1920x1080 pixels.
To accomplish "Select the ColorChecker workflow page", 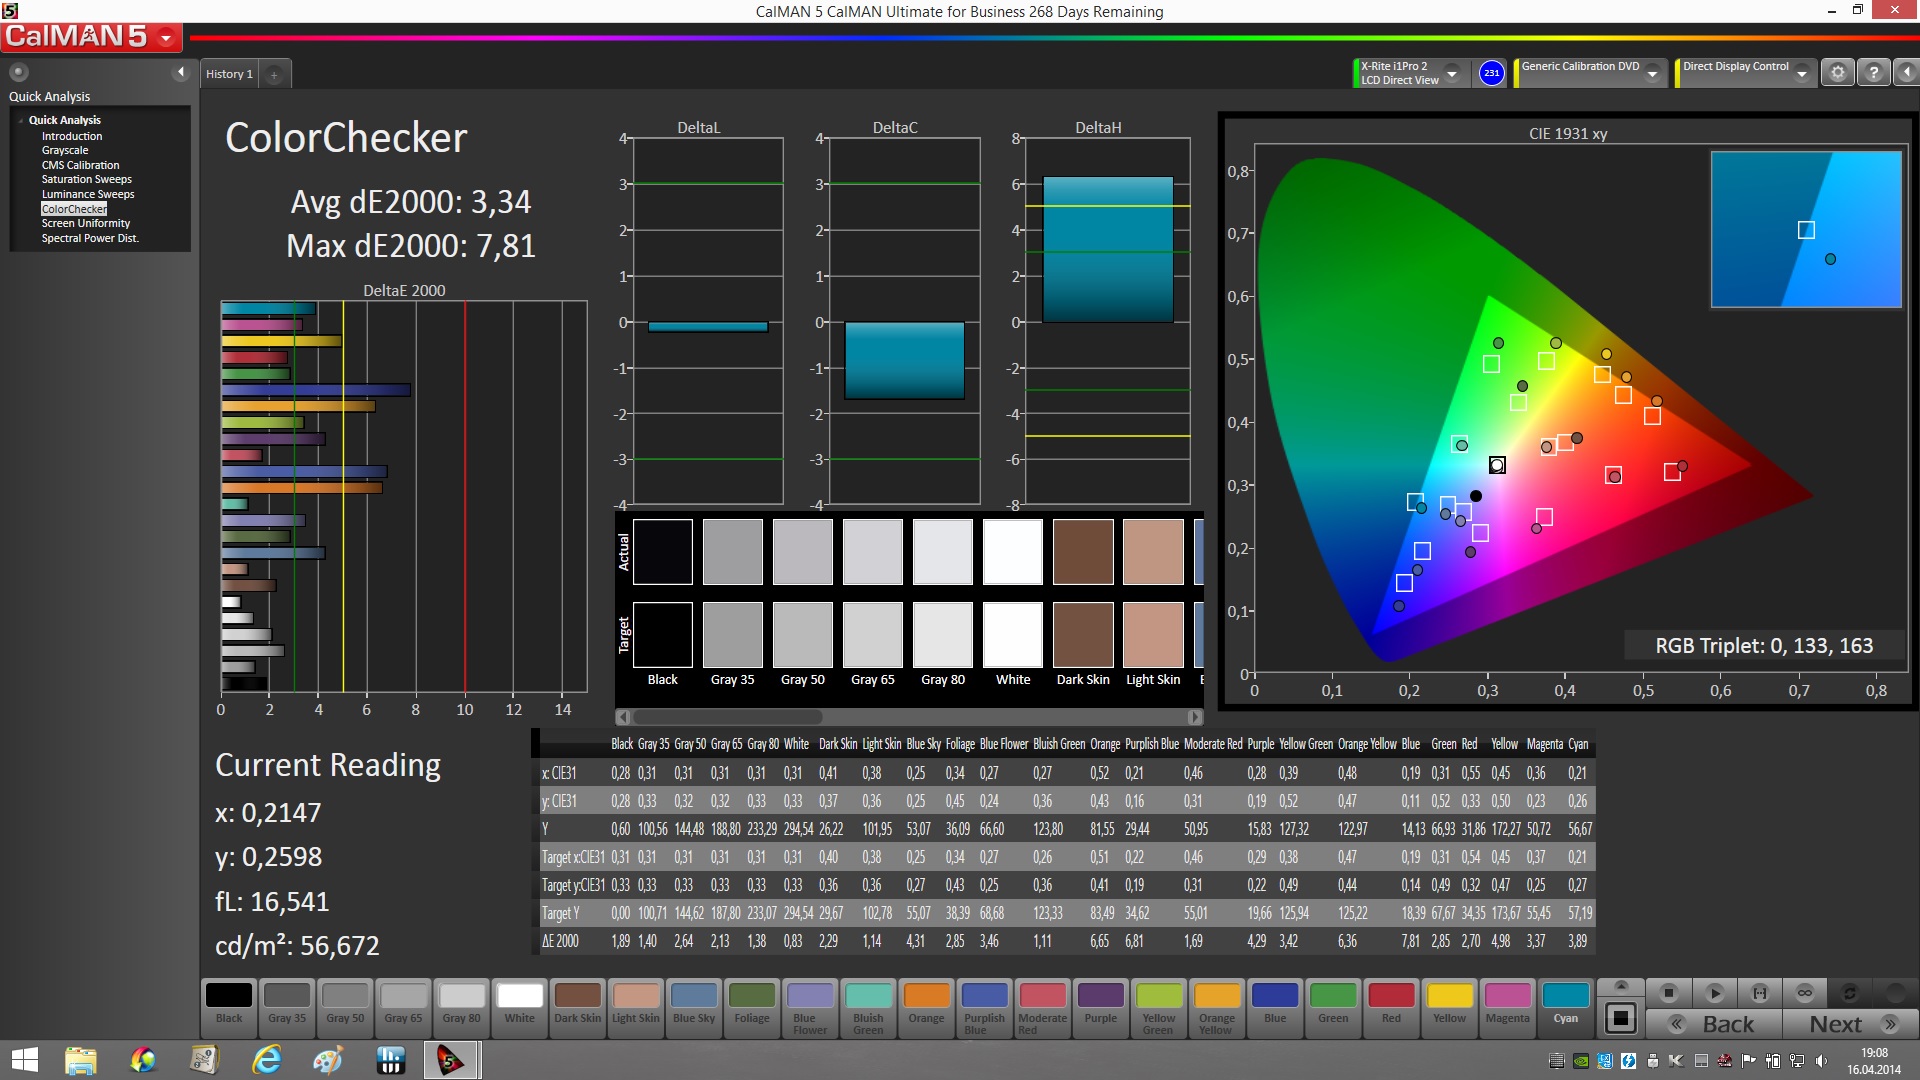I will point(74,209).
